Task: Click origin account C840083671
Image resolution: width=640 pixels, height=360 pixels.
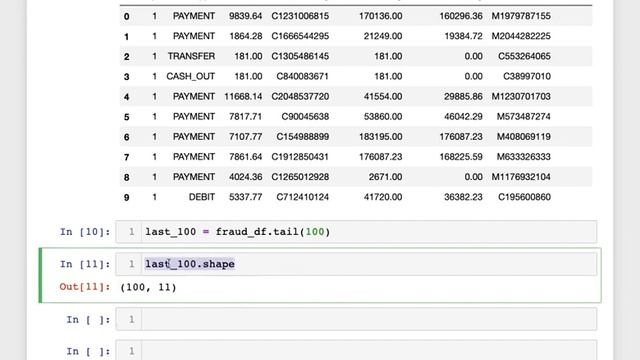Action: 302,76
